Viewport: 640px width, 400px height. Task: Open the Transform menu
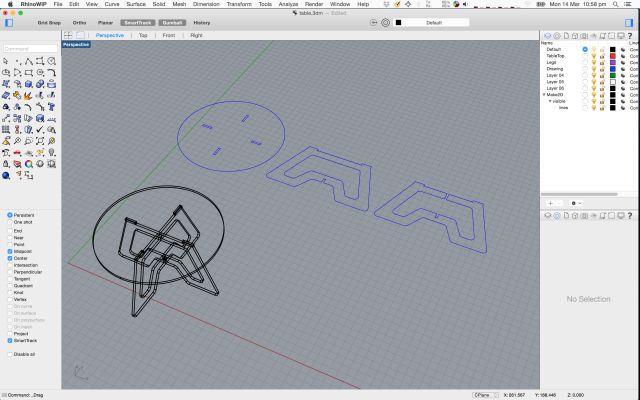click(239, 4)
